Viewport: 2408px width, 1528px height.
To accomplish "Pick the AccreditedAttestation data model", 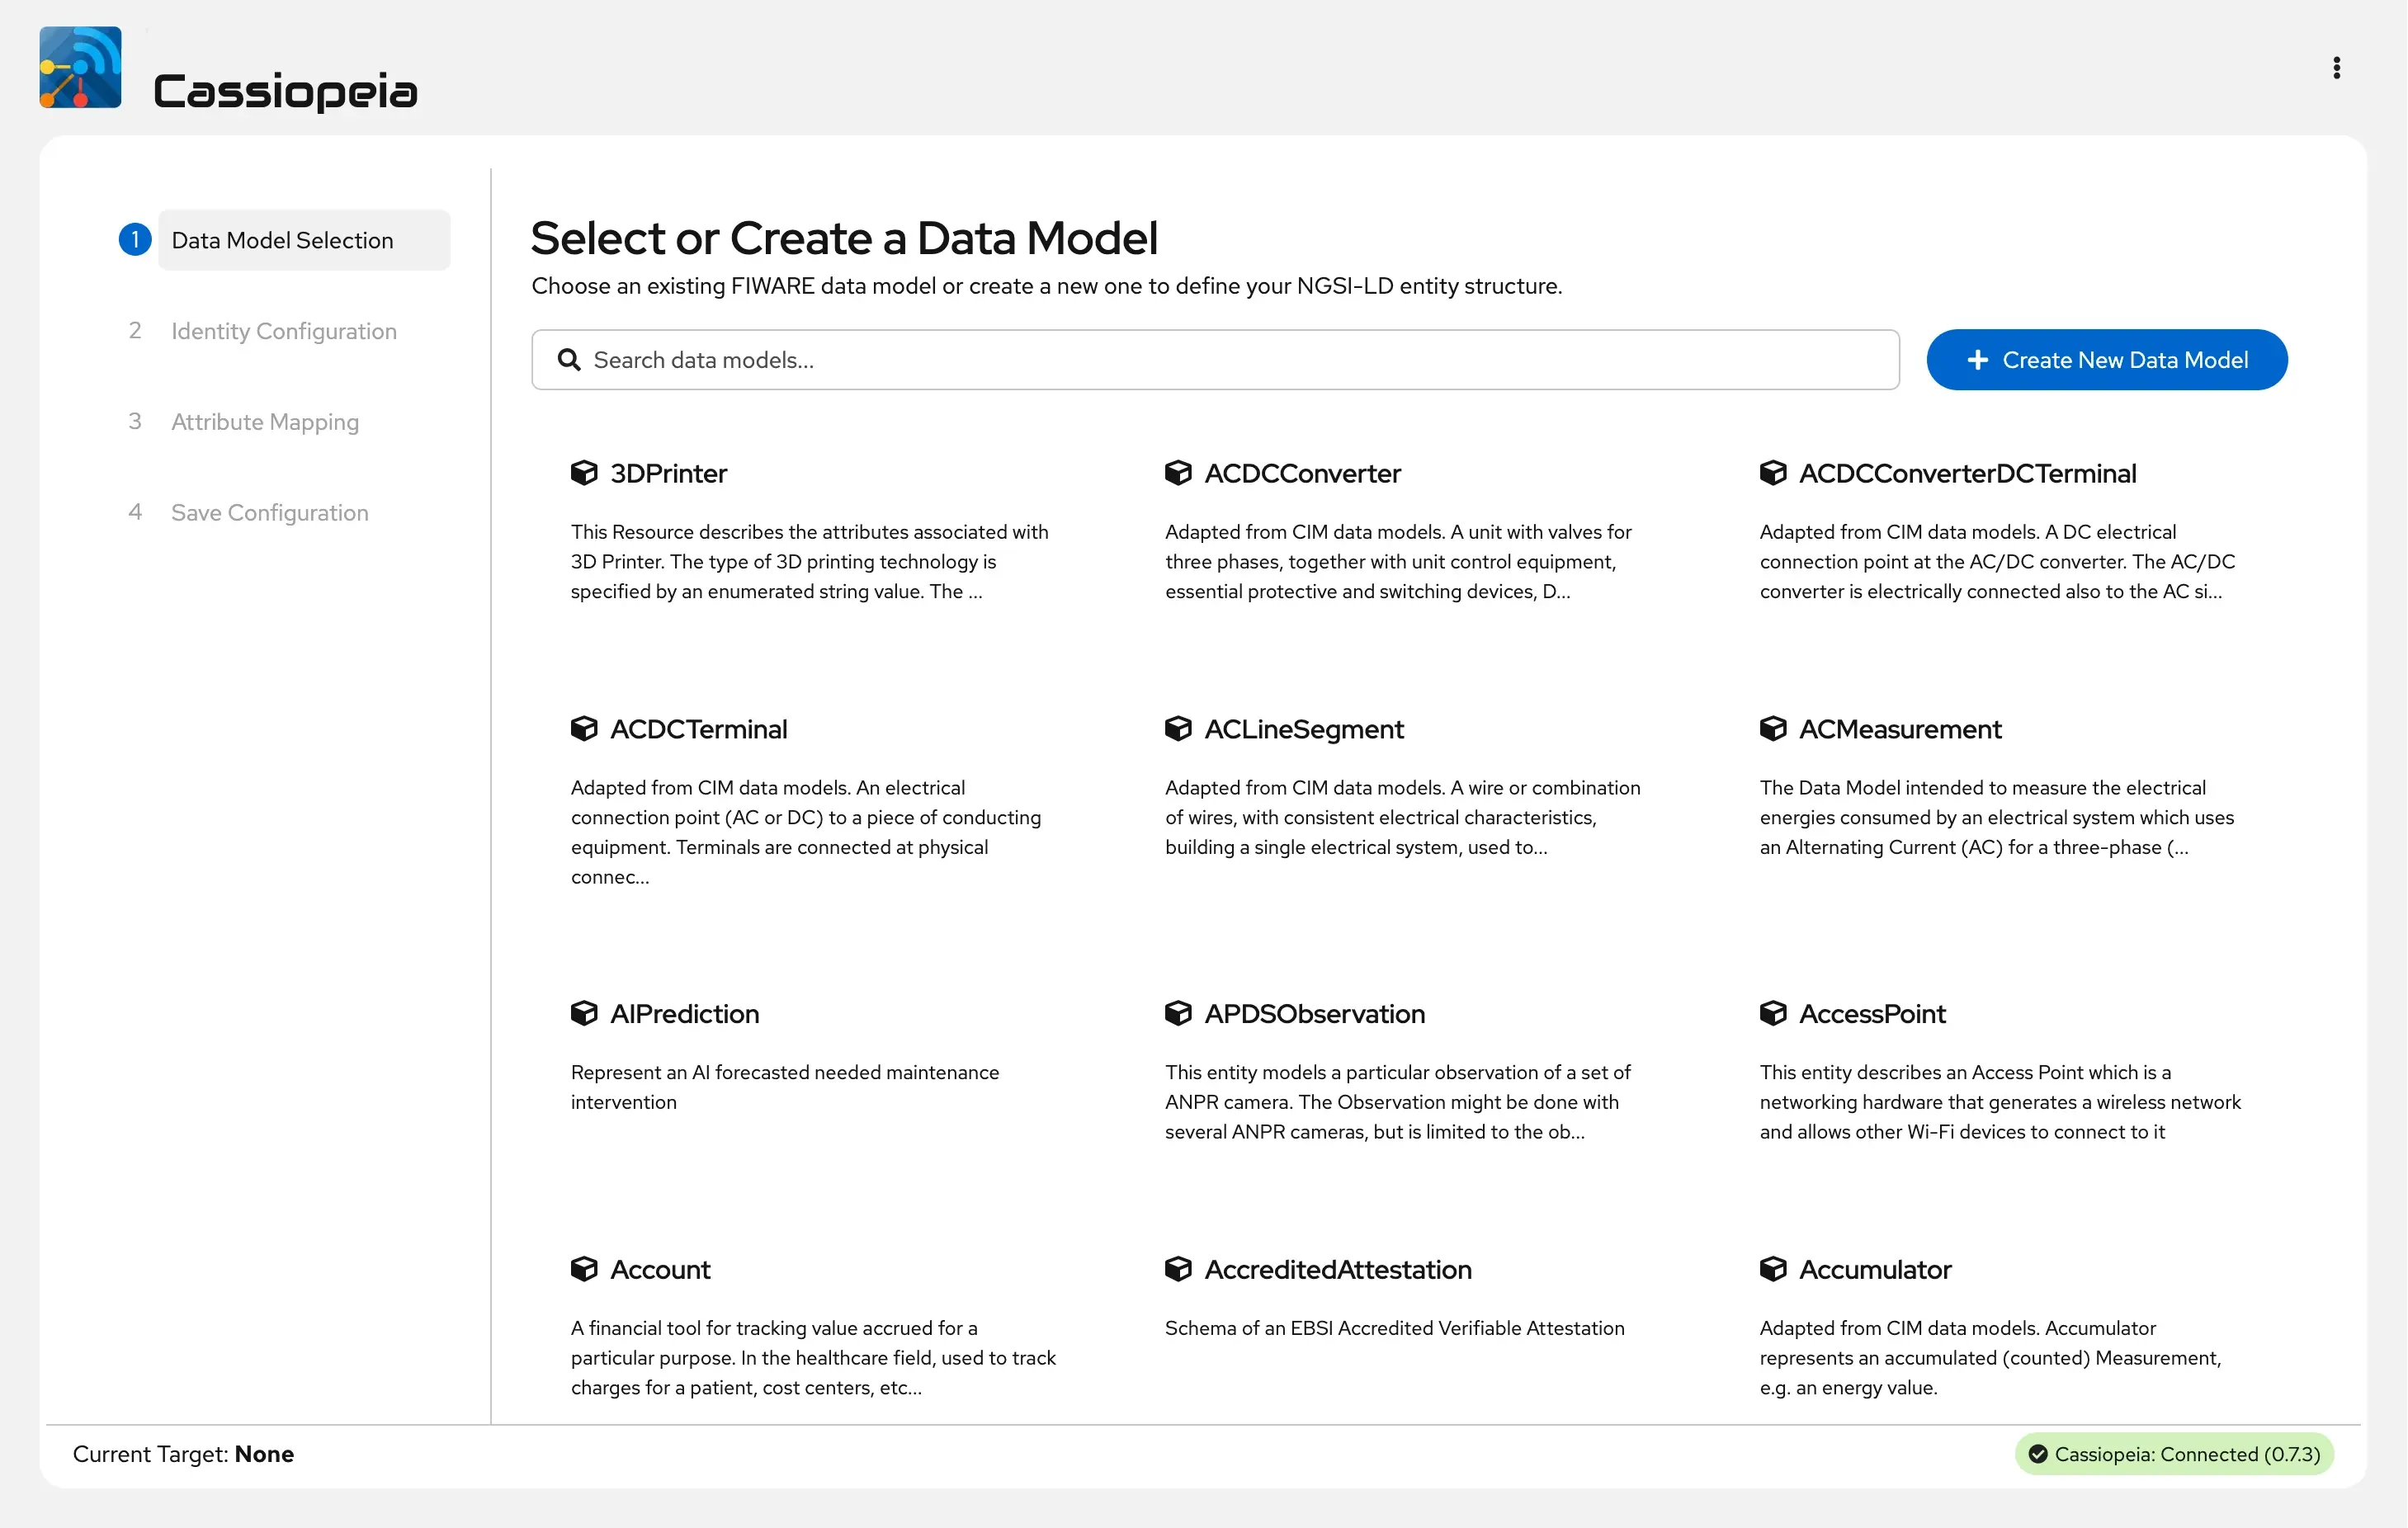I will [1337, 1269].
